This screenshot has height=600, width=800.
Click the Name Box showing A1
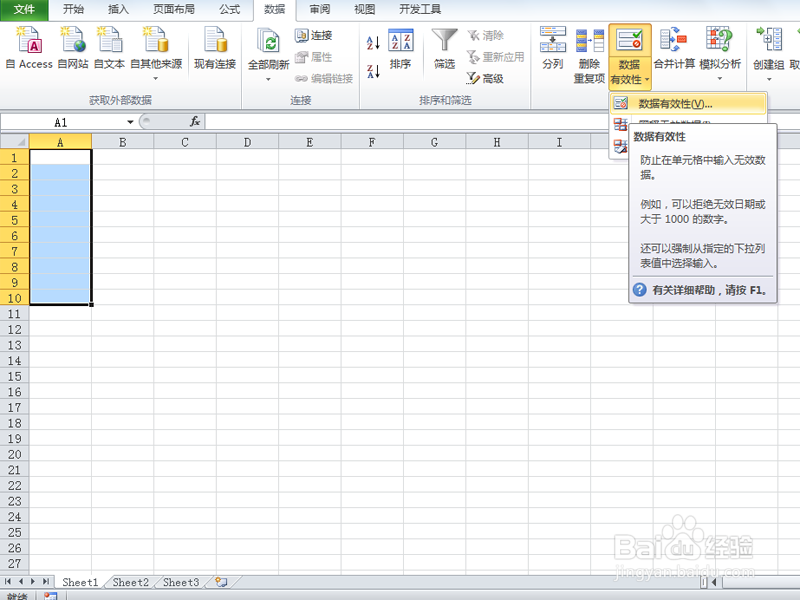[63, 122]
